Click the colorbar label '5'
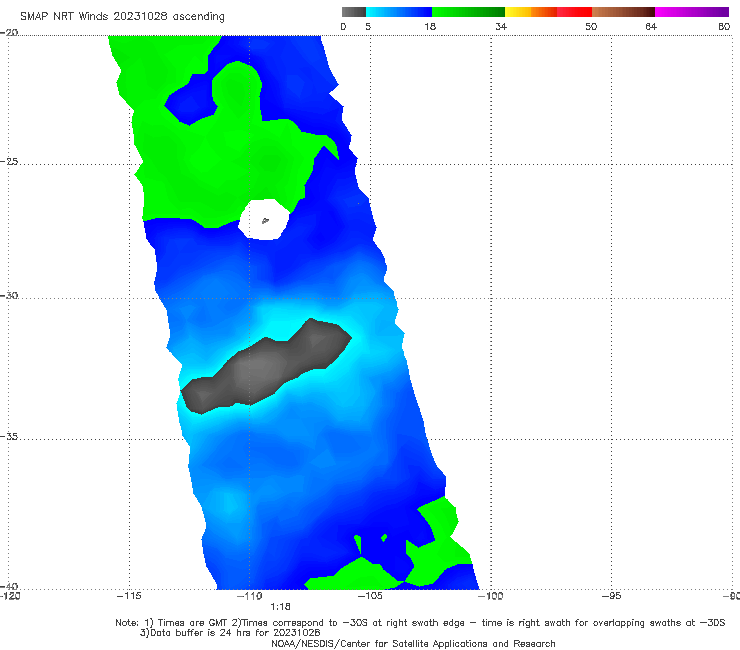Image resolution: width=740 pixels, height=650 pixels. (x=368, y=27)
